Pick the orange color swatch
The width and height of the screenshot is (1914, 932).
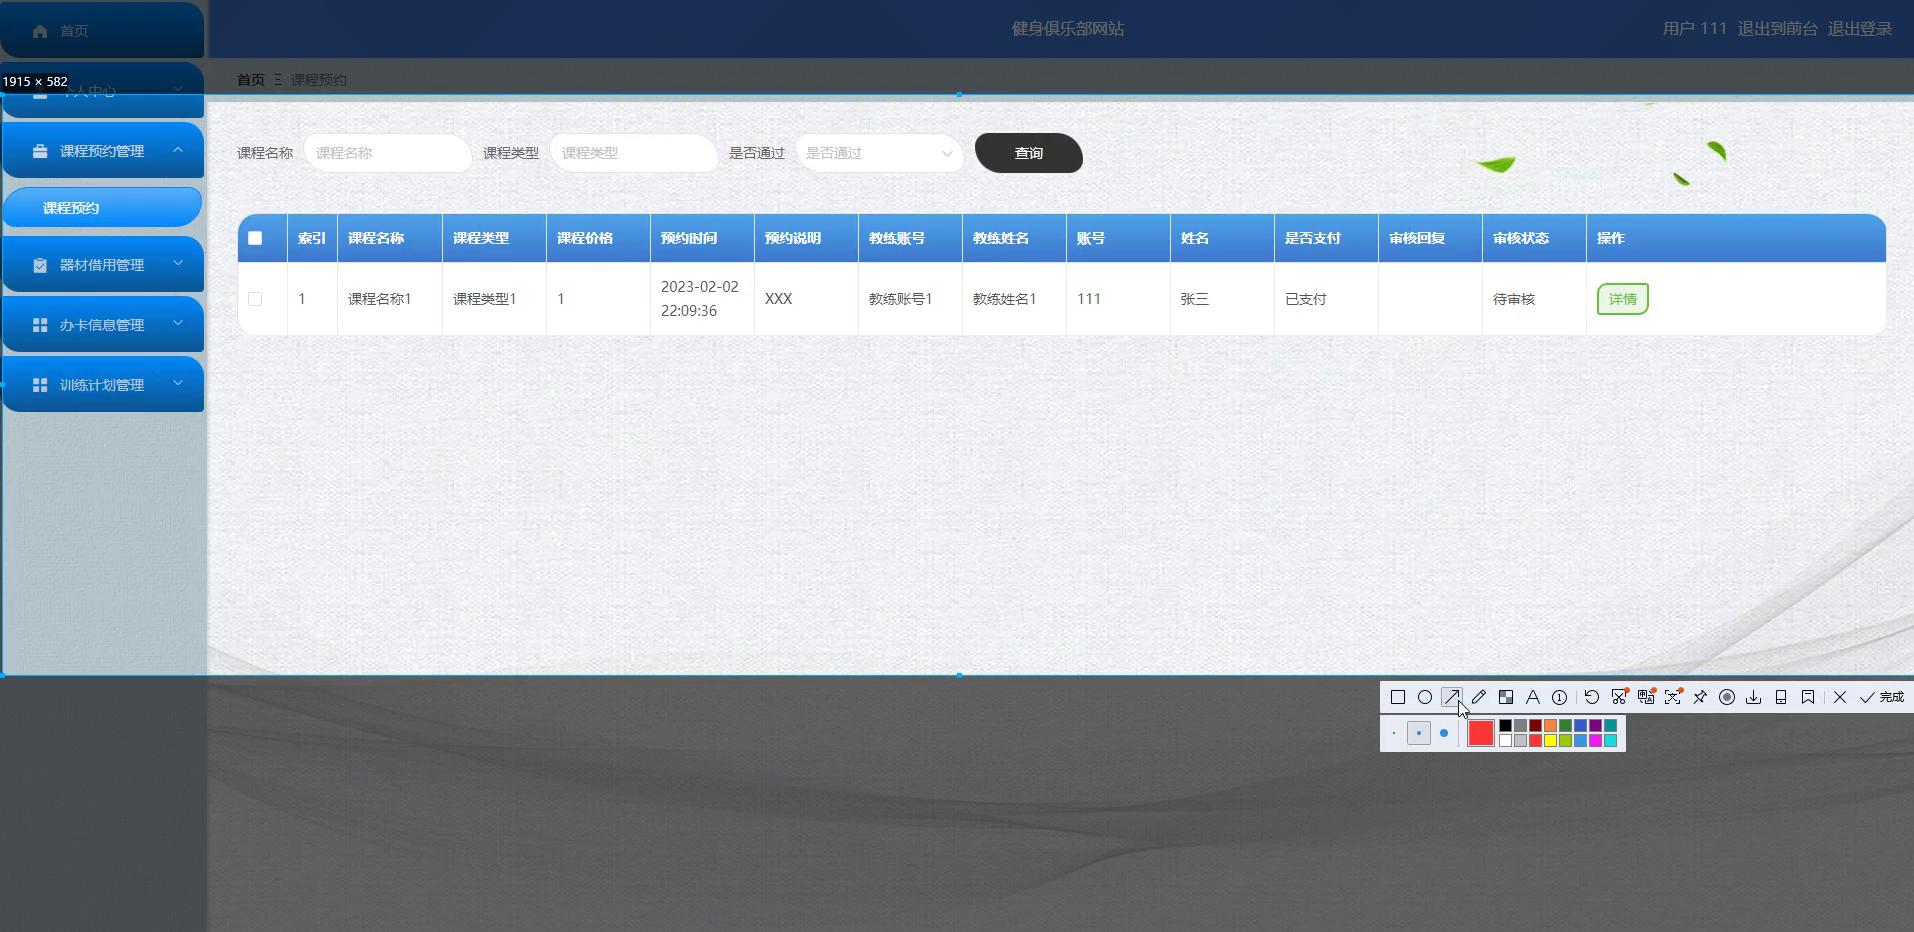coord(1550,725)
